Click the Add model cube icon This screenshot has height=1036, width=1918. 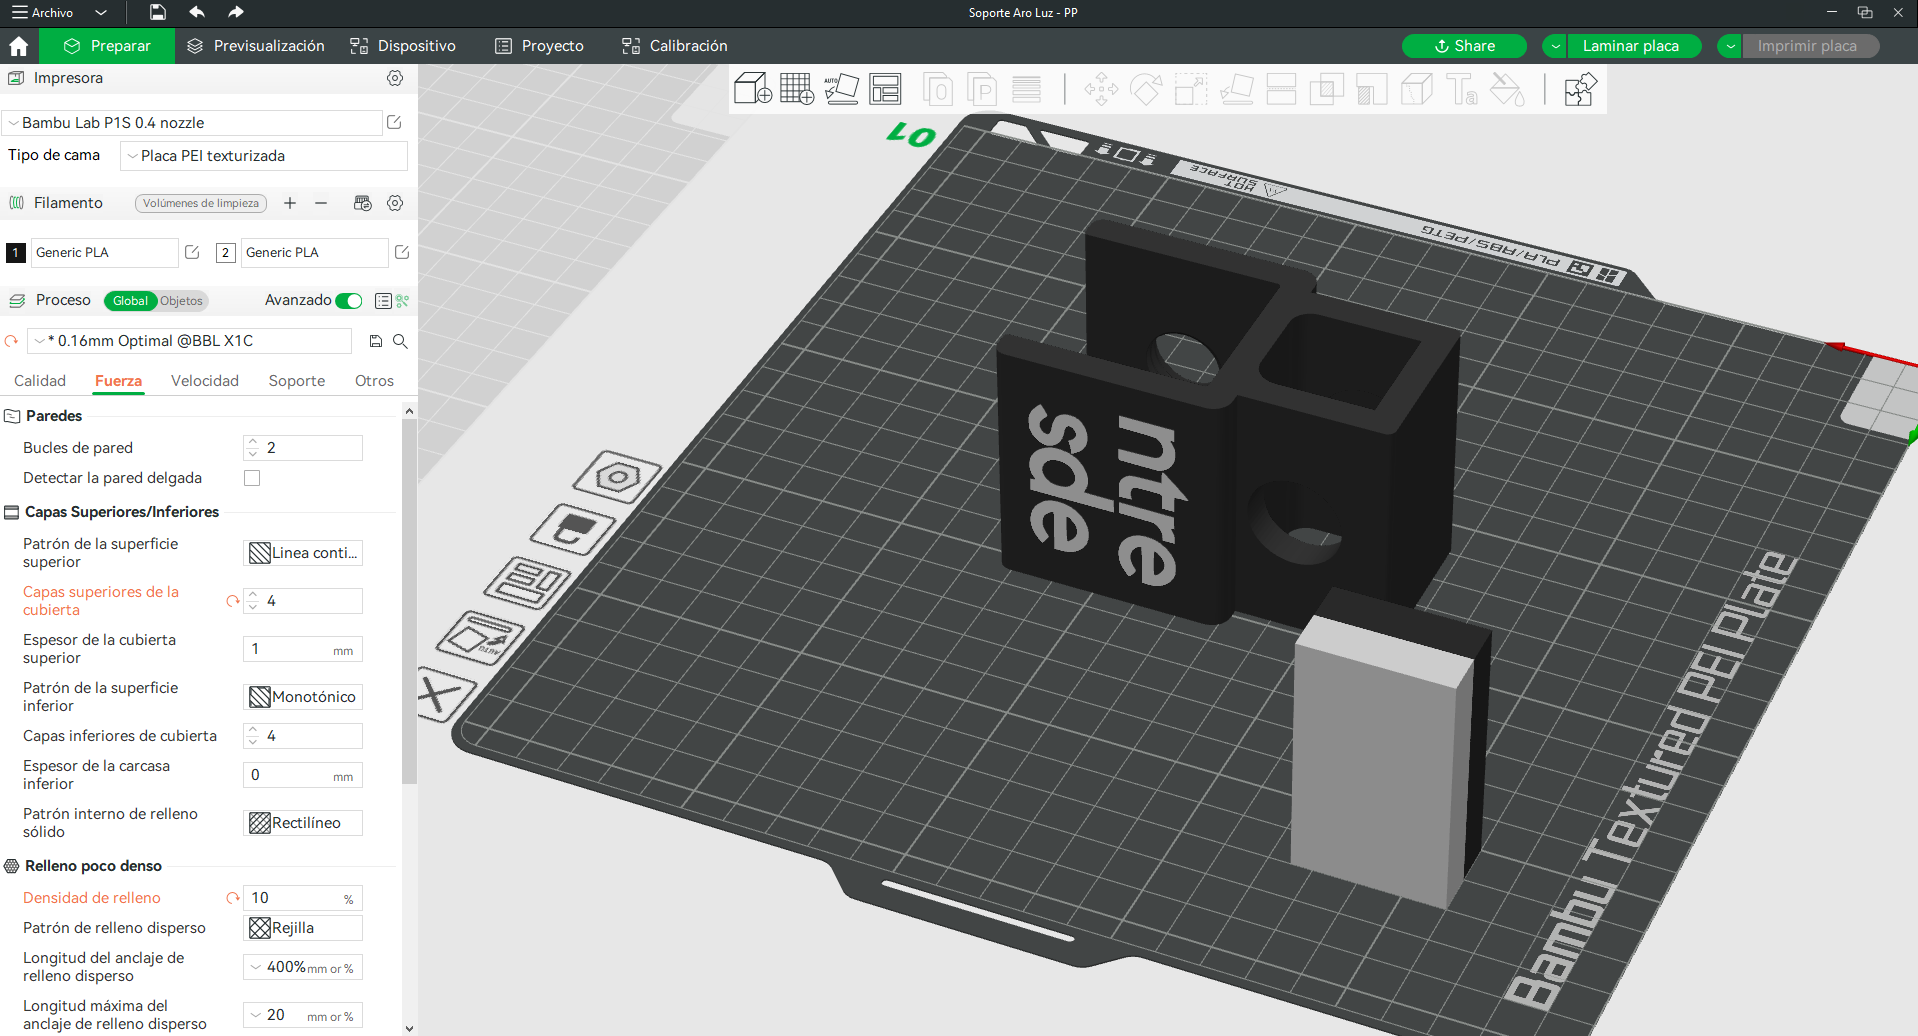pyautogui.click(x=752, y=89)
